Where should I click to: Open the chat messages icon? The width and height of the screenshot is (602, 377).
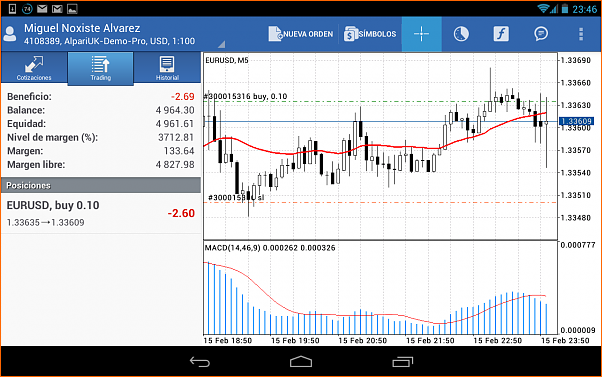(541, 34)
